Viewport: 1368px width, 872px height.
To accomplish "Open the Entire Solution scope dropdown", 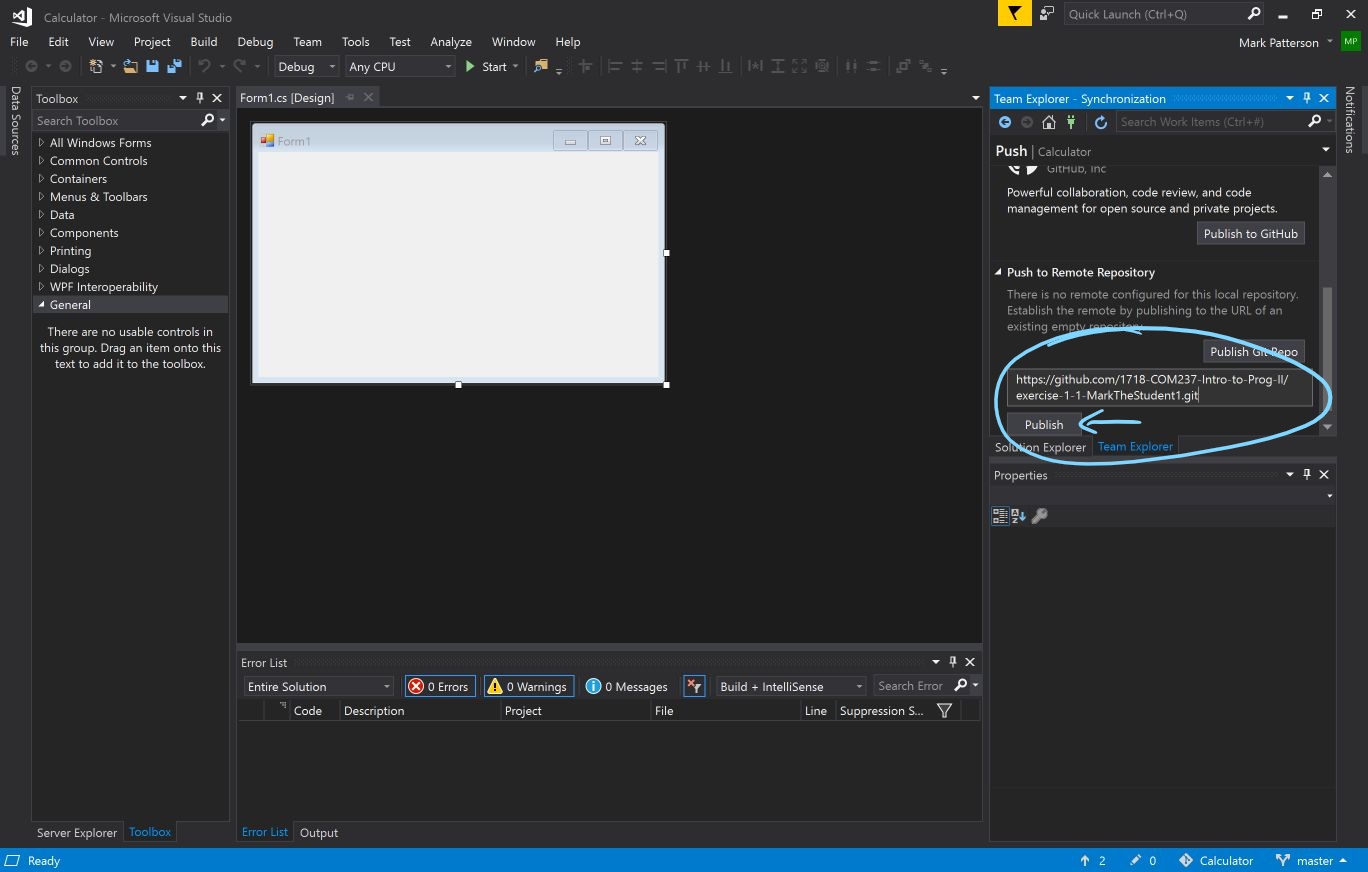I will click(x=319, y=686).
